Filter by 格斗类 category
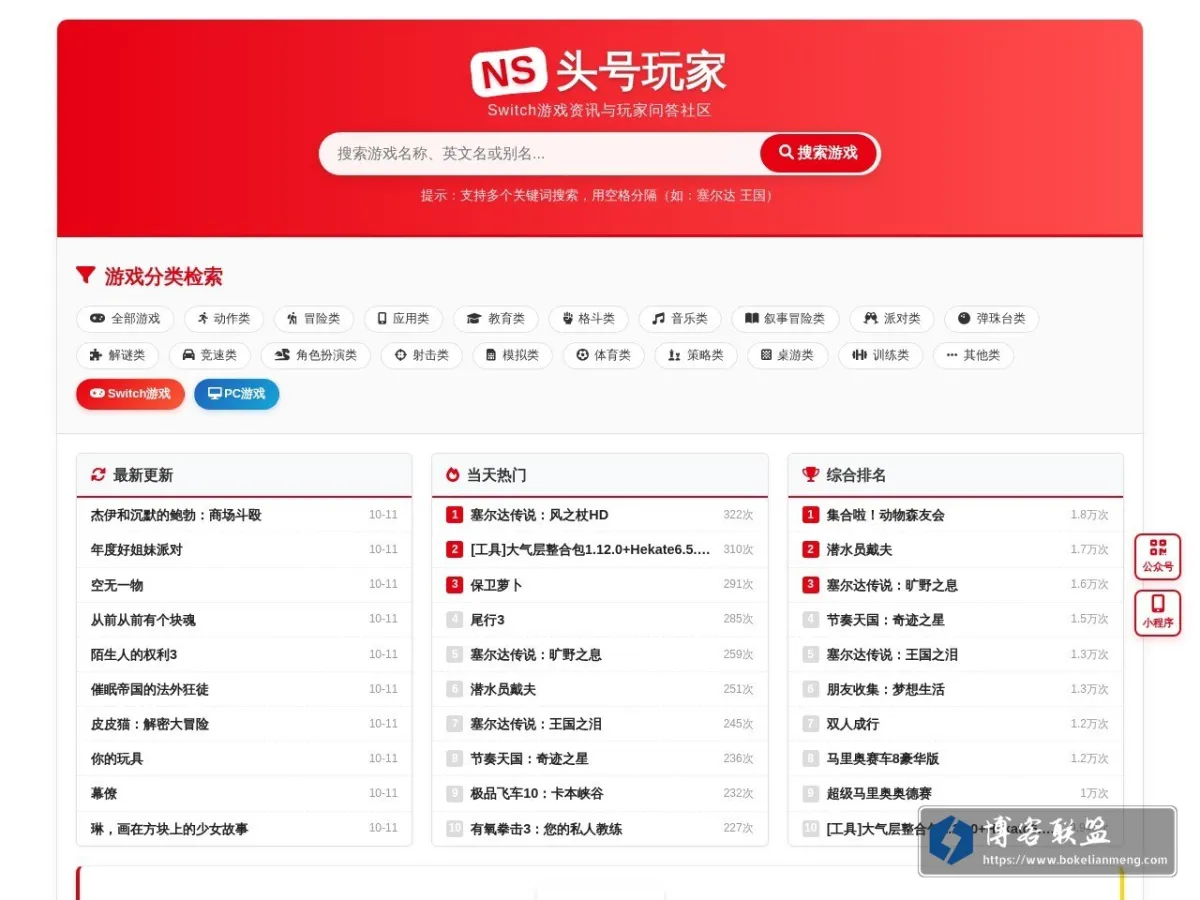 tap(588, 319)
